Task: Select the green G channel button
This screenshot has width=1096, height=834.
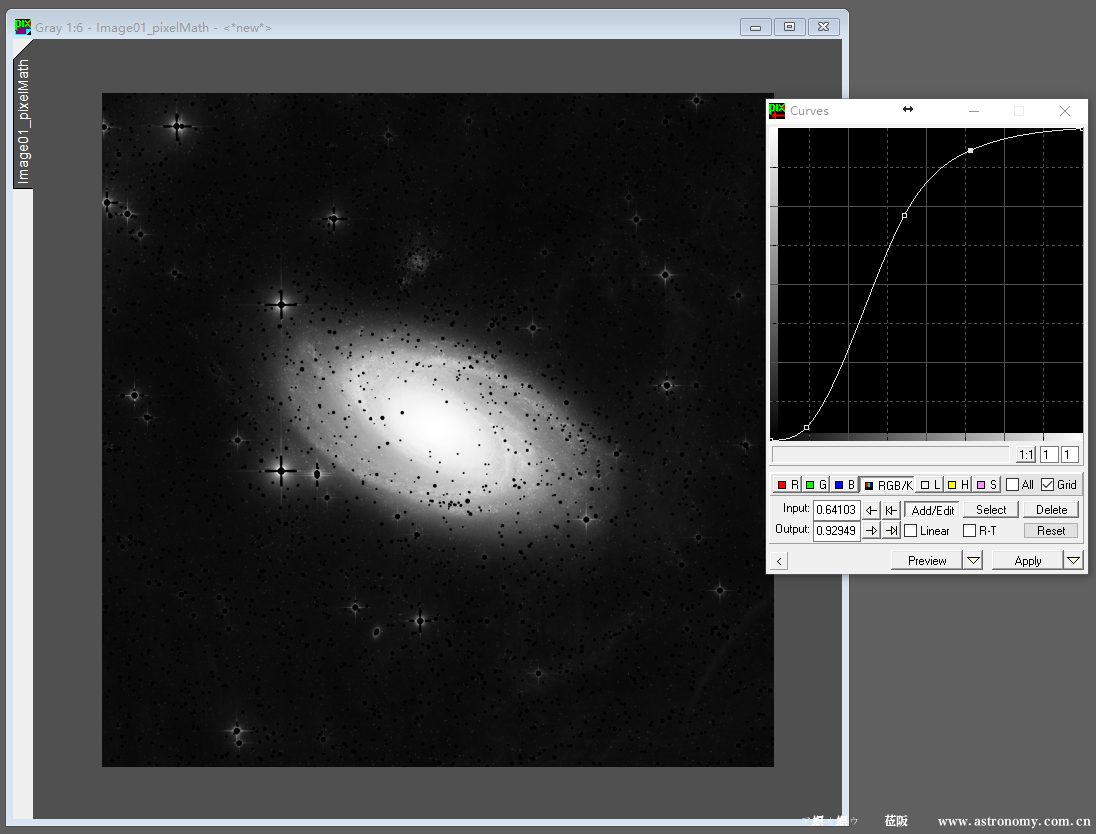Action: (x=816, y=485)
